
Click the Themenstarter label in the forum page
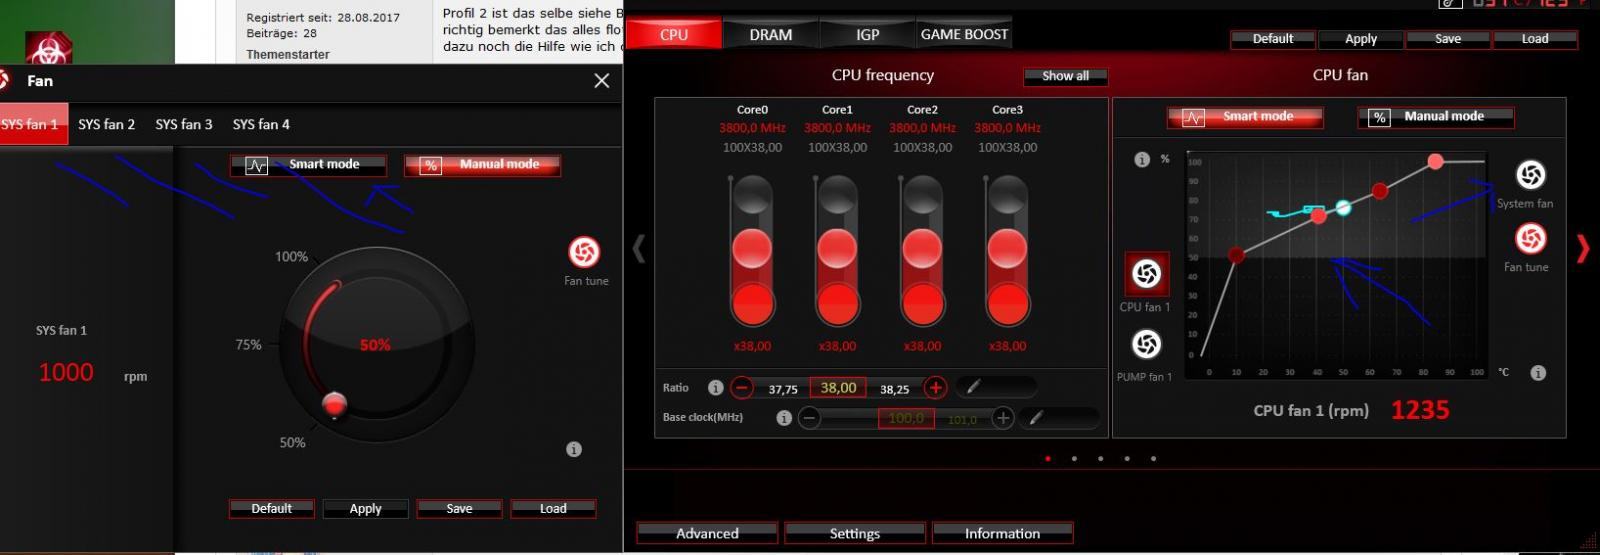(288, 54)
